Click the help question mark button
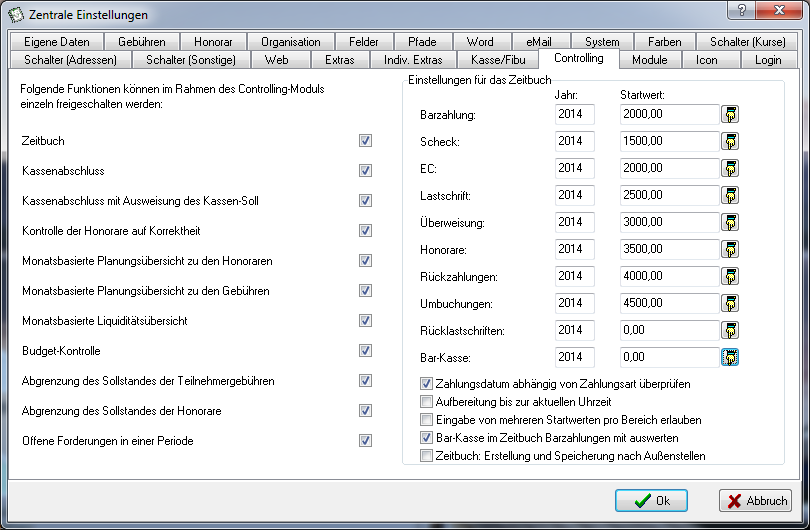 742,10
